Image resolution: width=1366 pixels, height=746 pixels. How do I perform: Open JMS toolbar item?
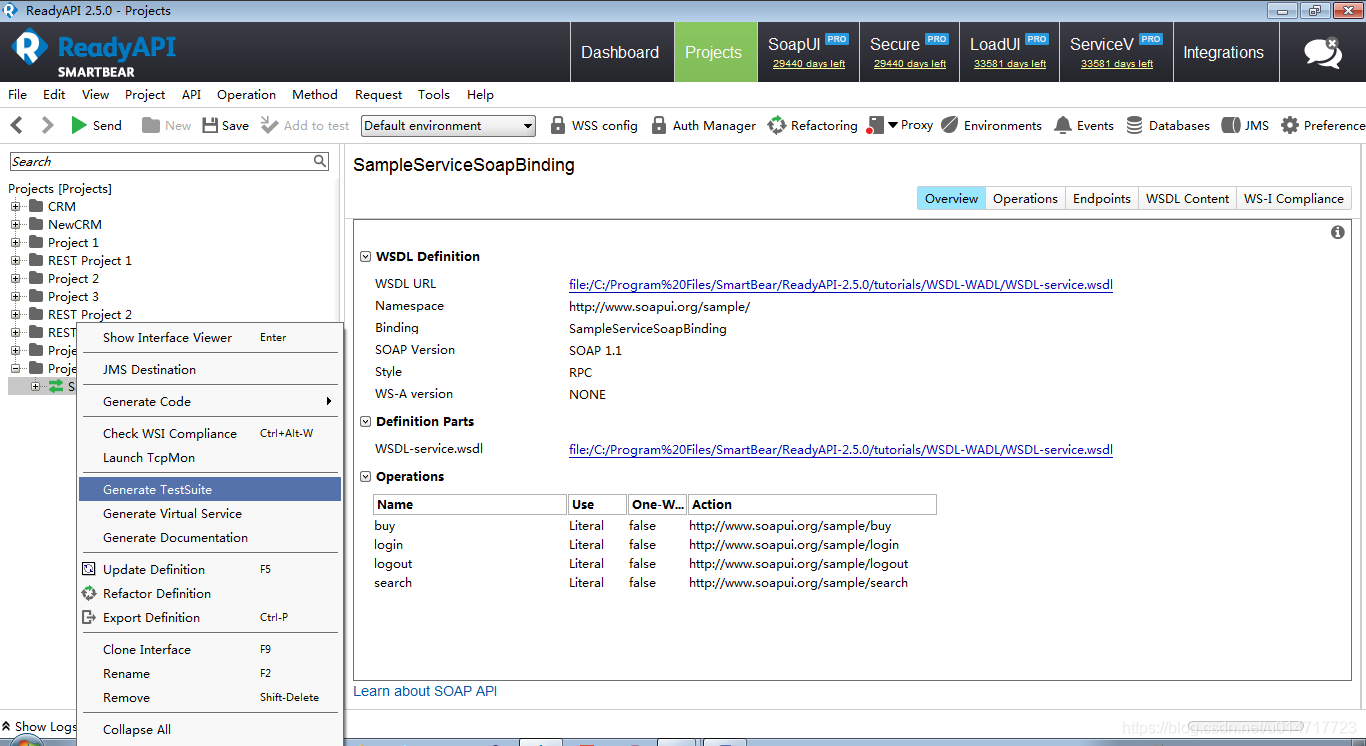1245,125
